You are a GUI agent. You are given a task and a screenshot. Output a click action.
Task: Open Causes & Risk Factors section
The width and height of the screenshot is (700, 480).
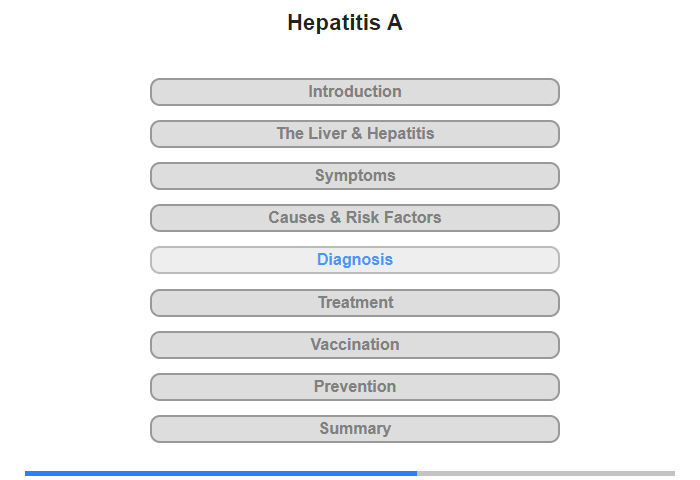[354, 218]
